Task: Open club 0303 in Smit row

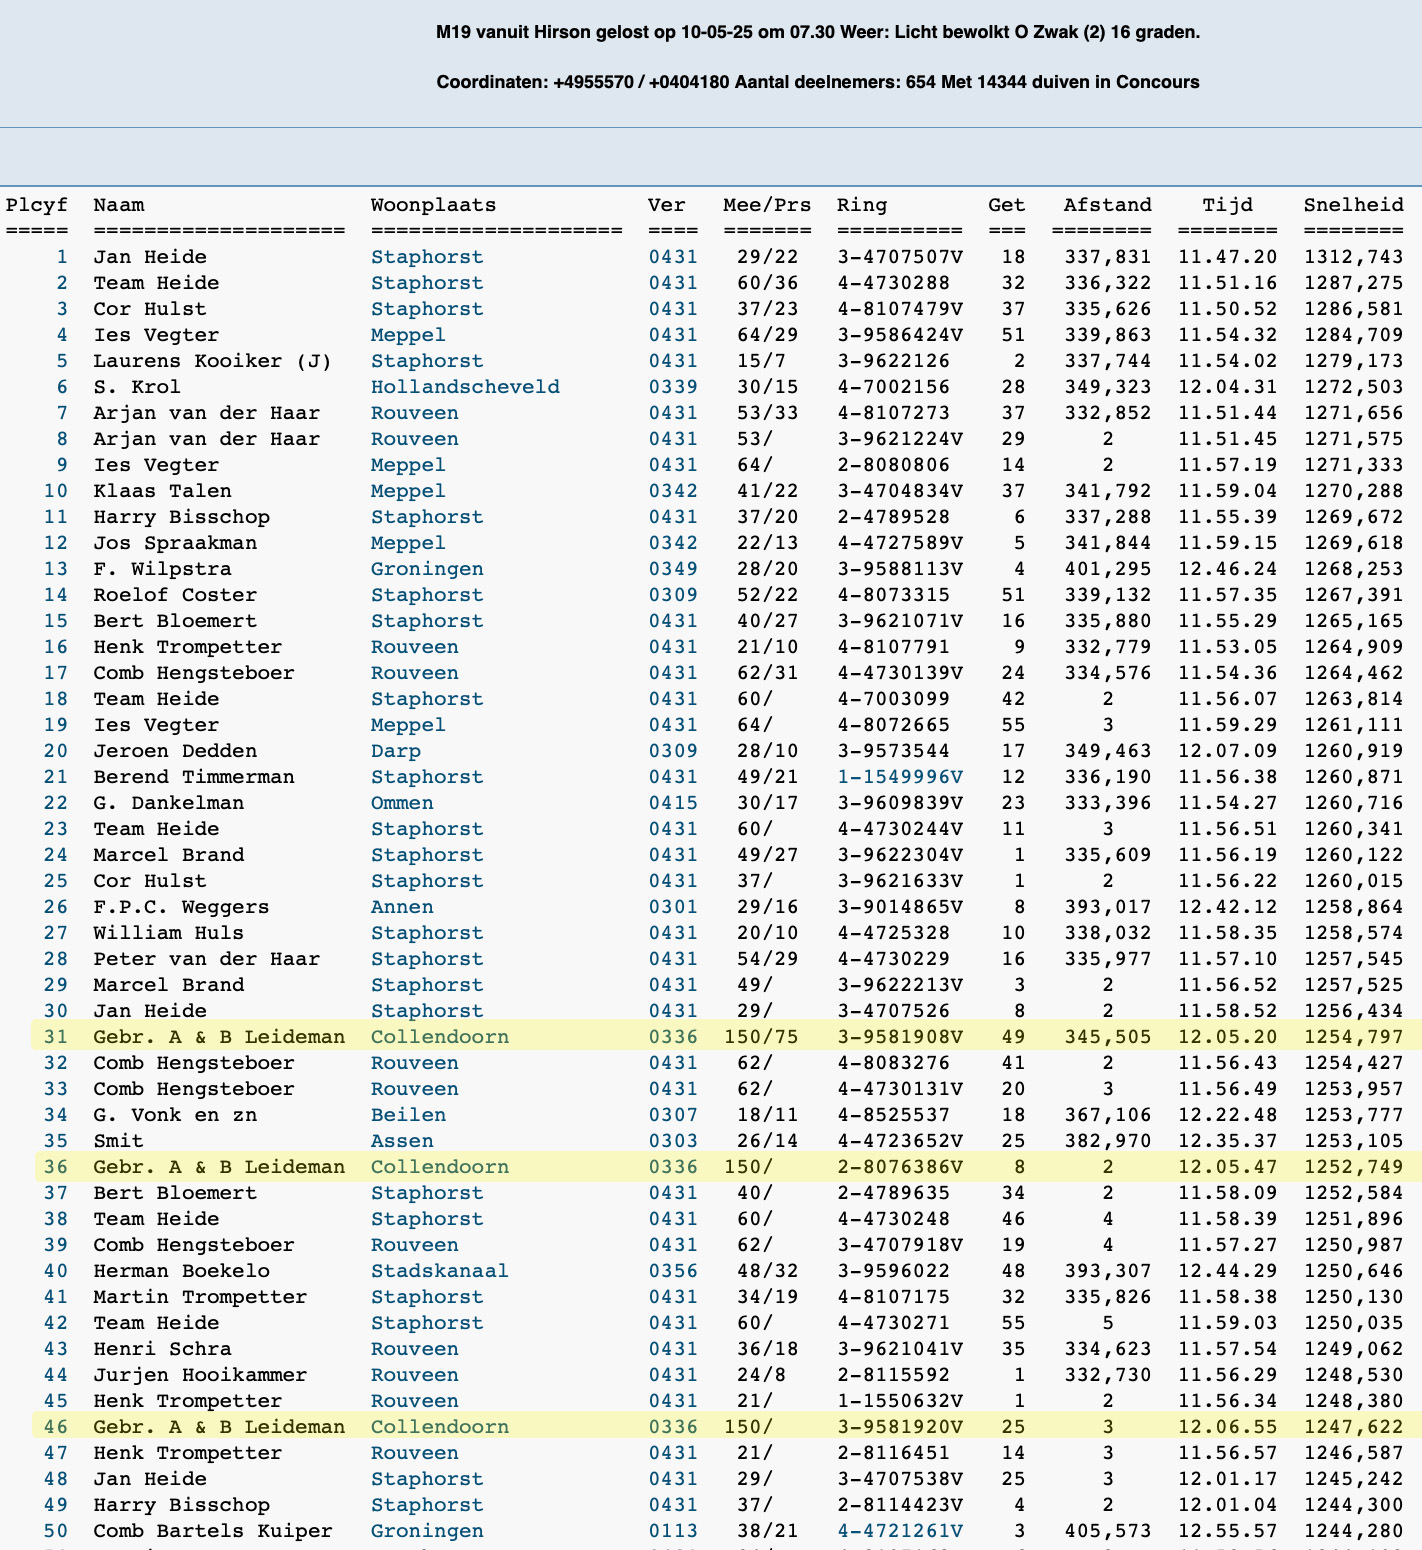Action: pos(673,1141)
